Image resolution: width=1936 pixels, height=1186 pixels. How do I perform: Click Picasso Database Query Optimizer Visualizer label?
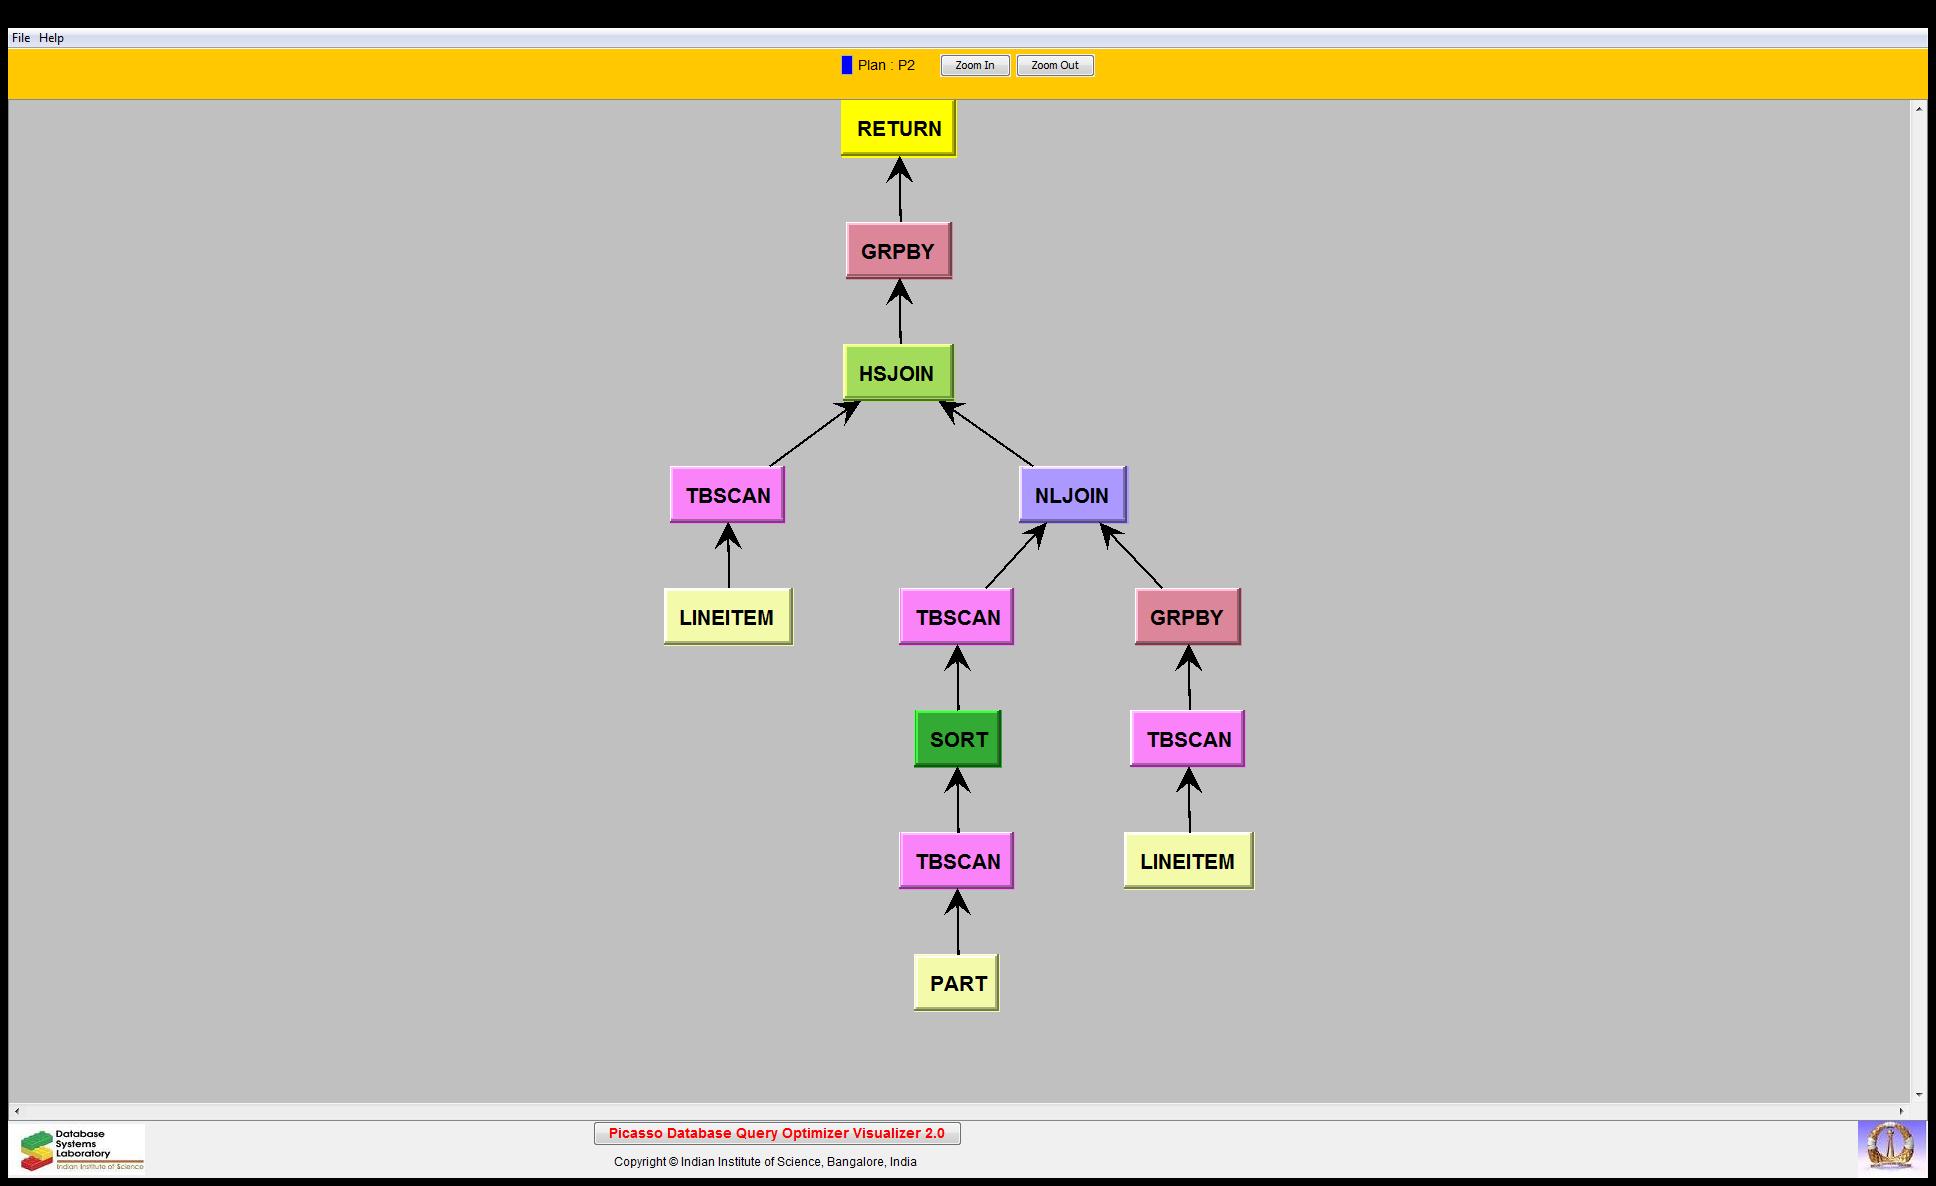pos(777,1133)
